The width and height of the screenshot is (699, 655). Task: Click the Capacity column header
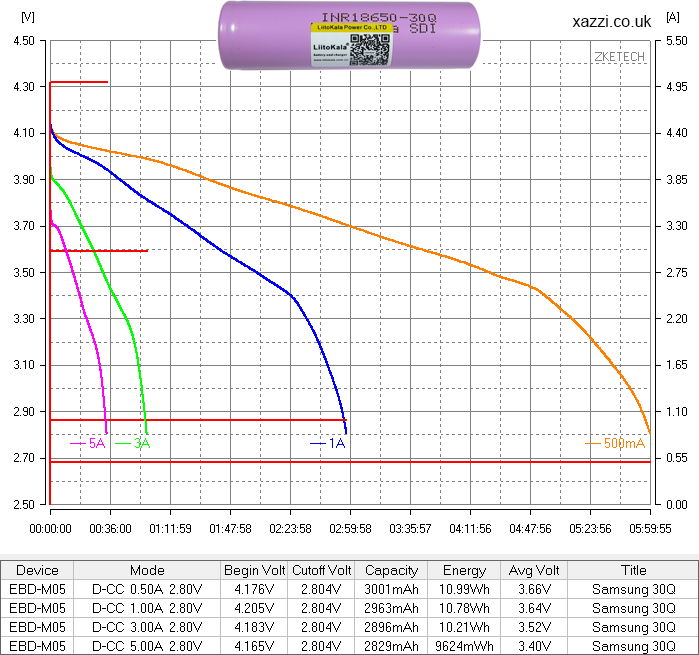[x=391, y=570]
